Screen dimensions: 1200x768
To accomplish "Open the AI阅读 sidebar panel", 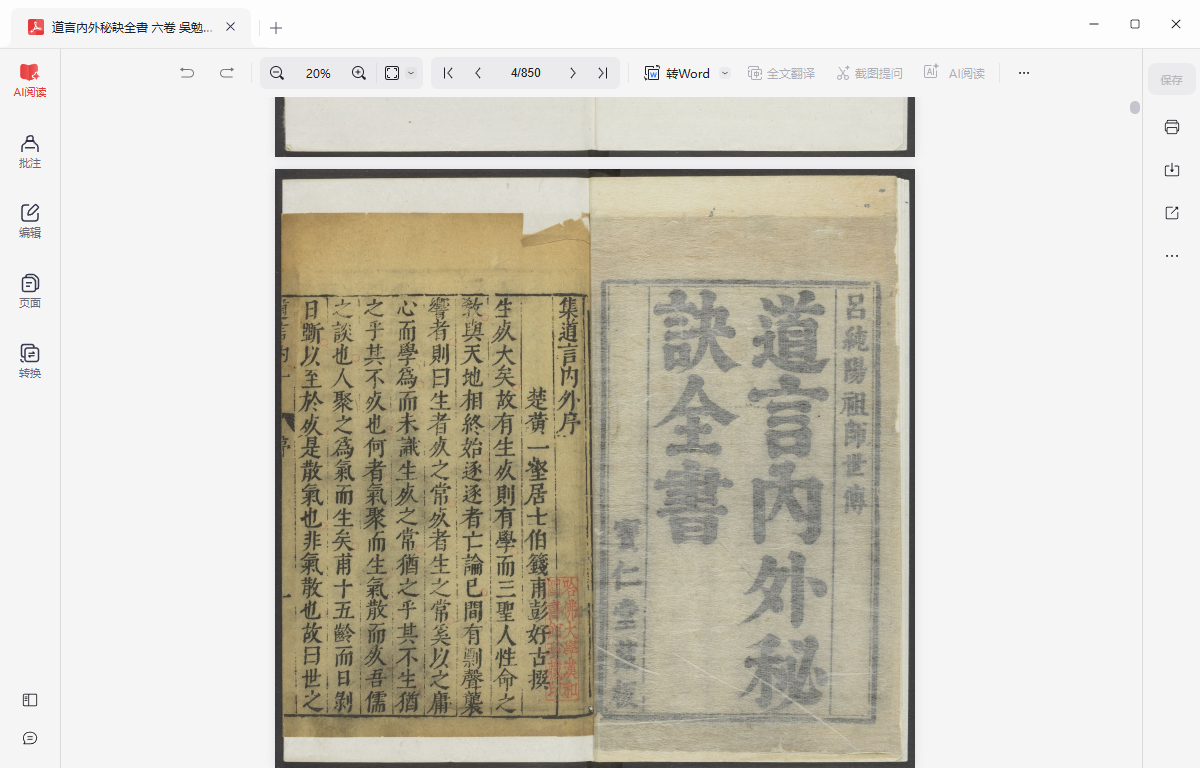I will click(30, 81).
